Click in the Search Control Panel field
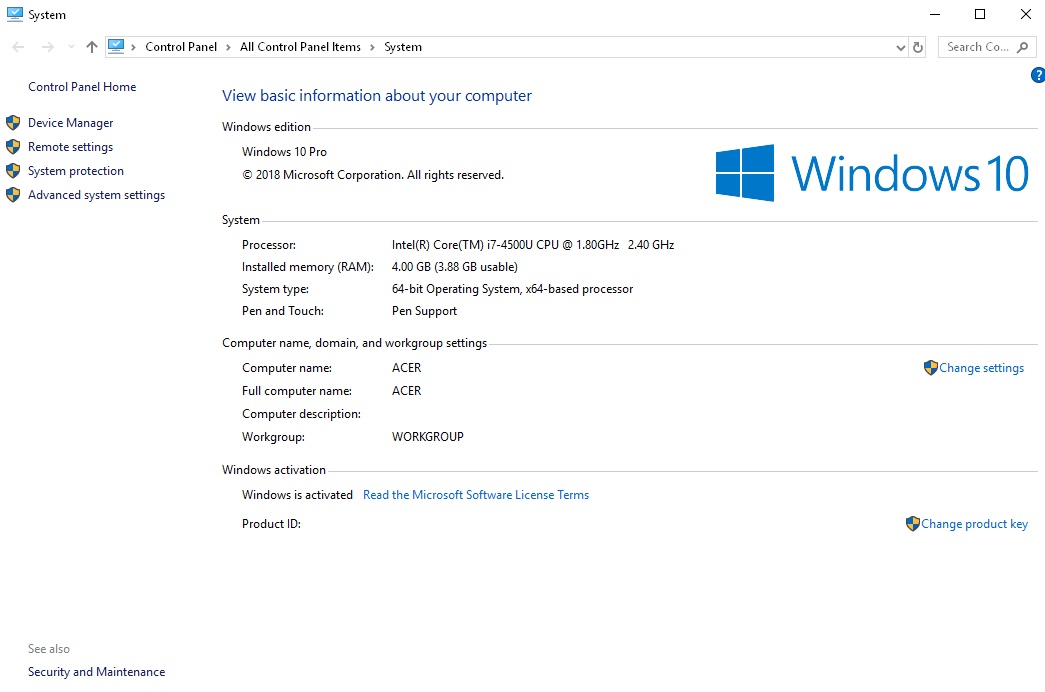The image size is (1045, 692). [986, 47]
